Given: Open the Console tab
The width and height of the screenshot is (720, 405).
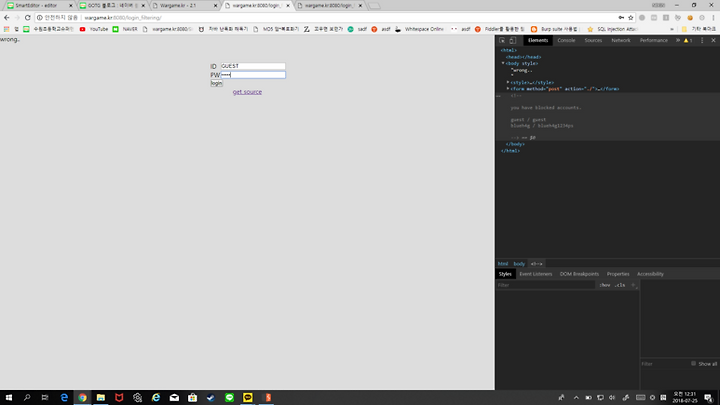Looking at the screenshot, I should click(566, 40).
